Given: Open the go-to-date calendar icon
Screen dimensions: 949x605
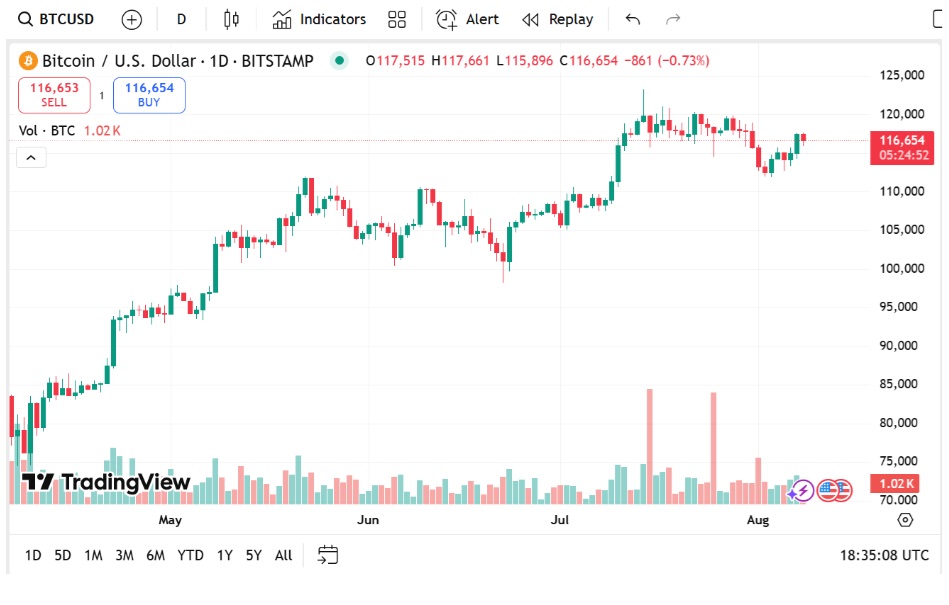Looking at the screenshot, I should point(327,555).
